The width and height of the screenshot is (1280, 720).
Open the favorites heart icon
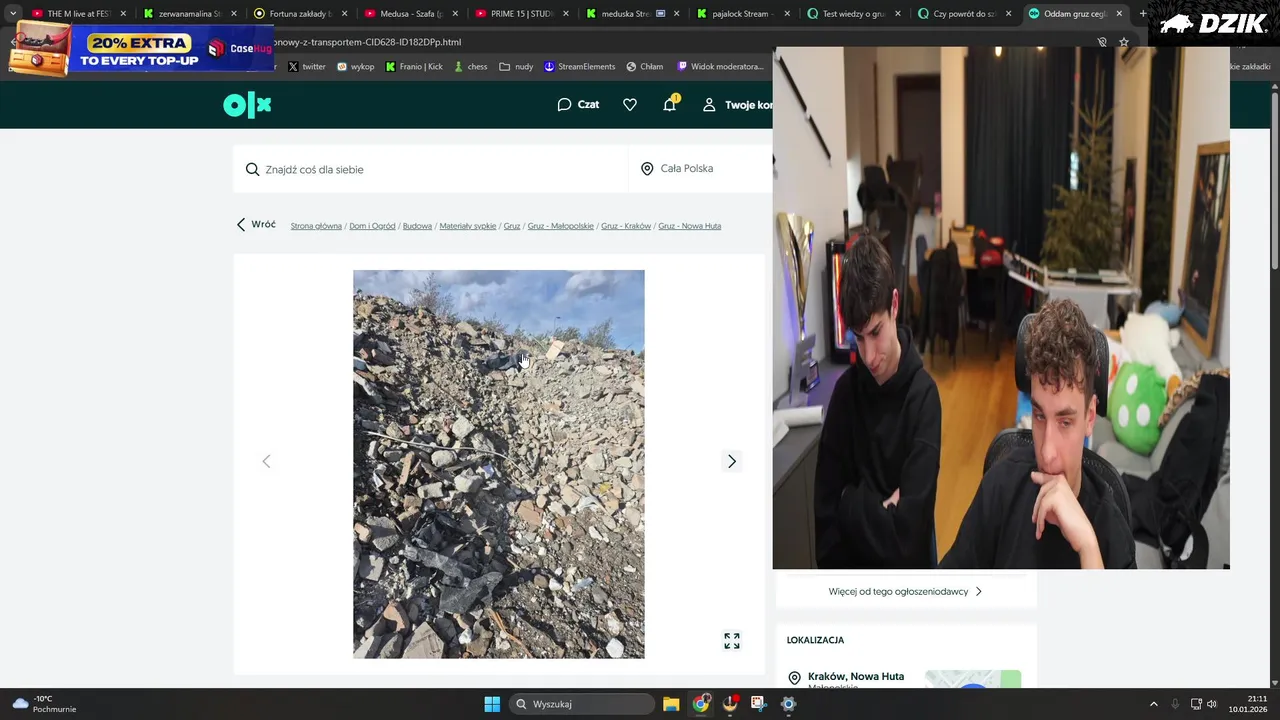point(630,105)
